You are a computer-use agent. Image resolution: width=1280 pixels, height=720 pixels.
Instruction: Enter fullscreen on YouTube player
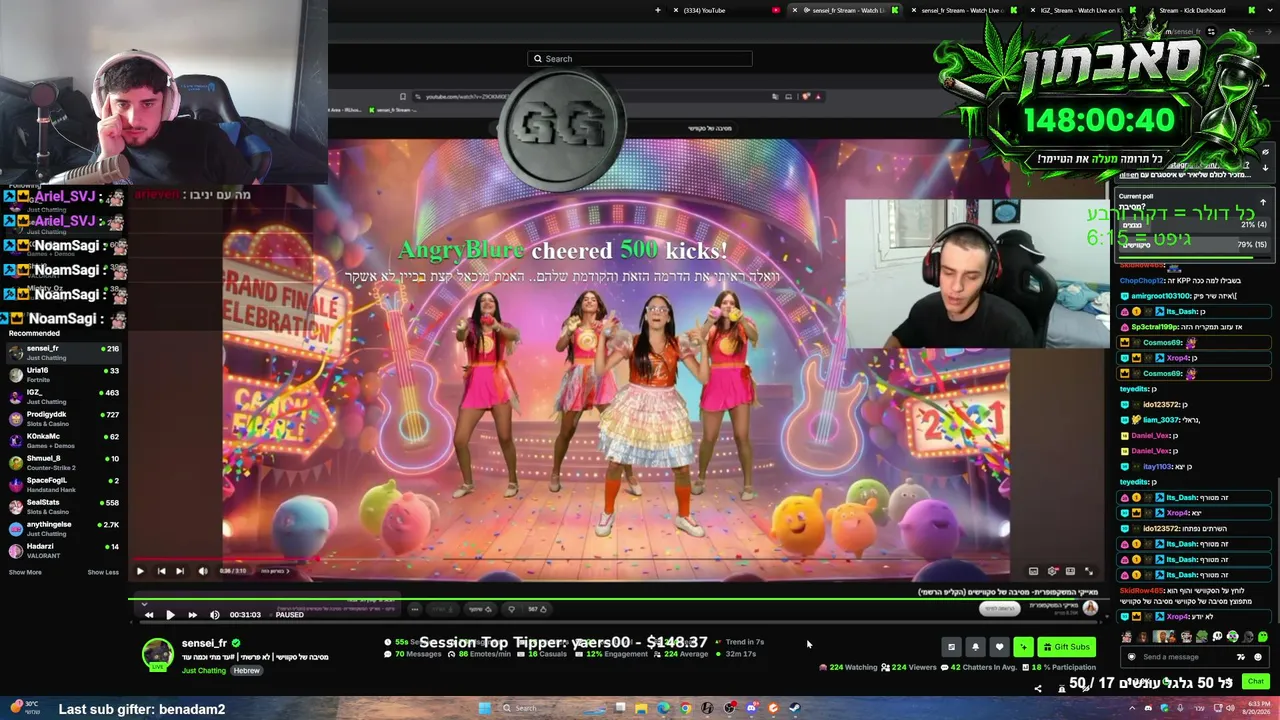coord(1089,571)
